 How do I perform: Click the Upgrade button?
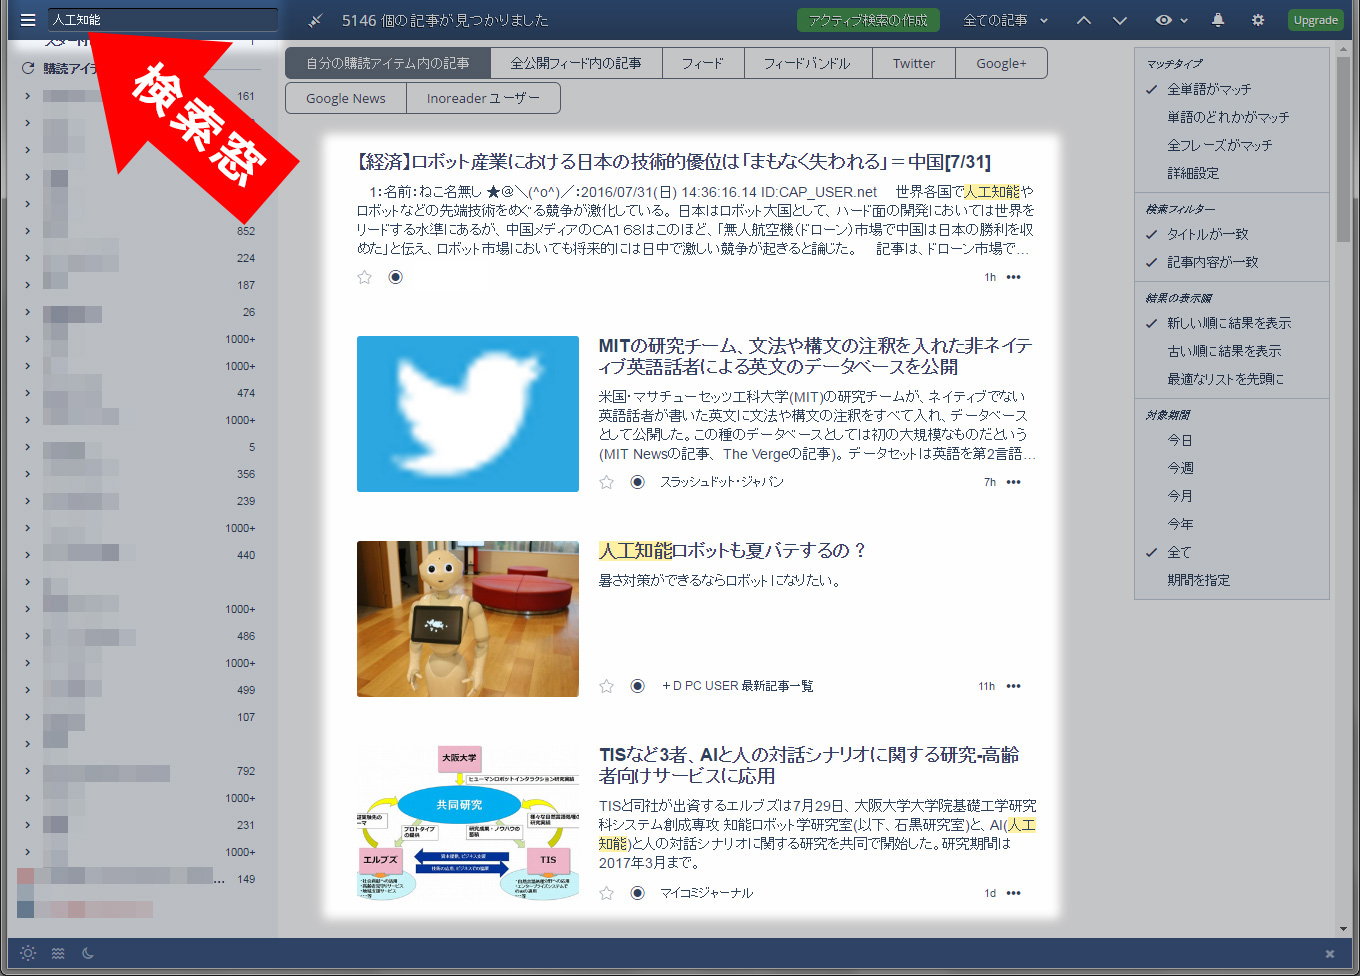[1315, 20]
